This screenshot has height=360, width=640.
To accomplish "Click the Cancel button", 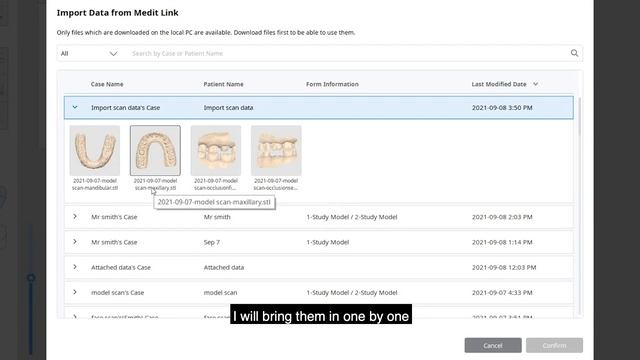I will (493, 345).
